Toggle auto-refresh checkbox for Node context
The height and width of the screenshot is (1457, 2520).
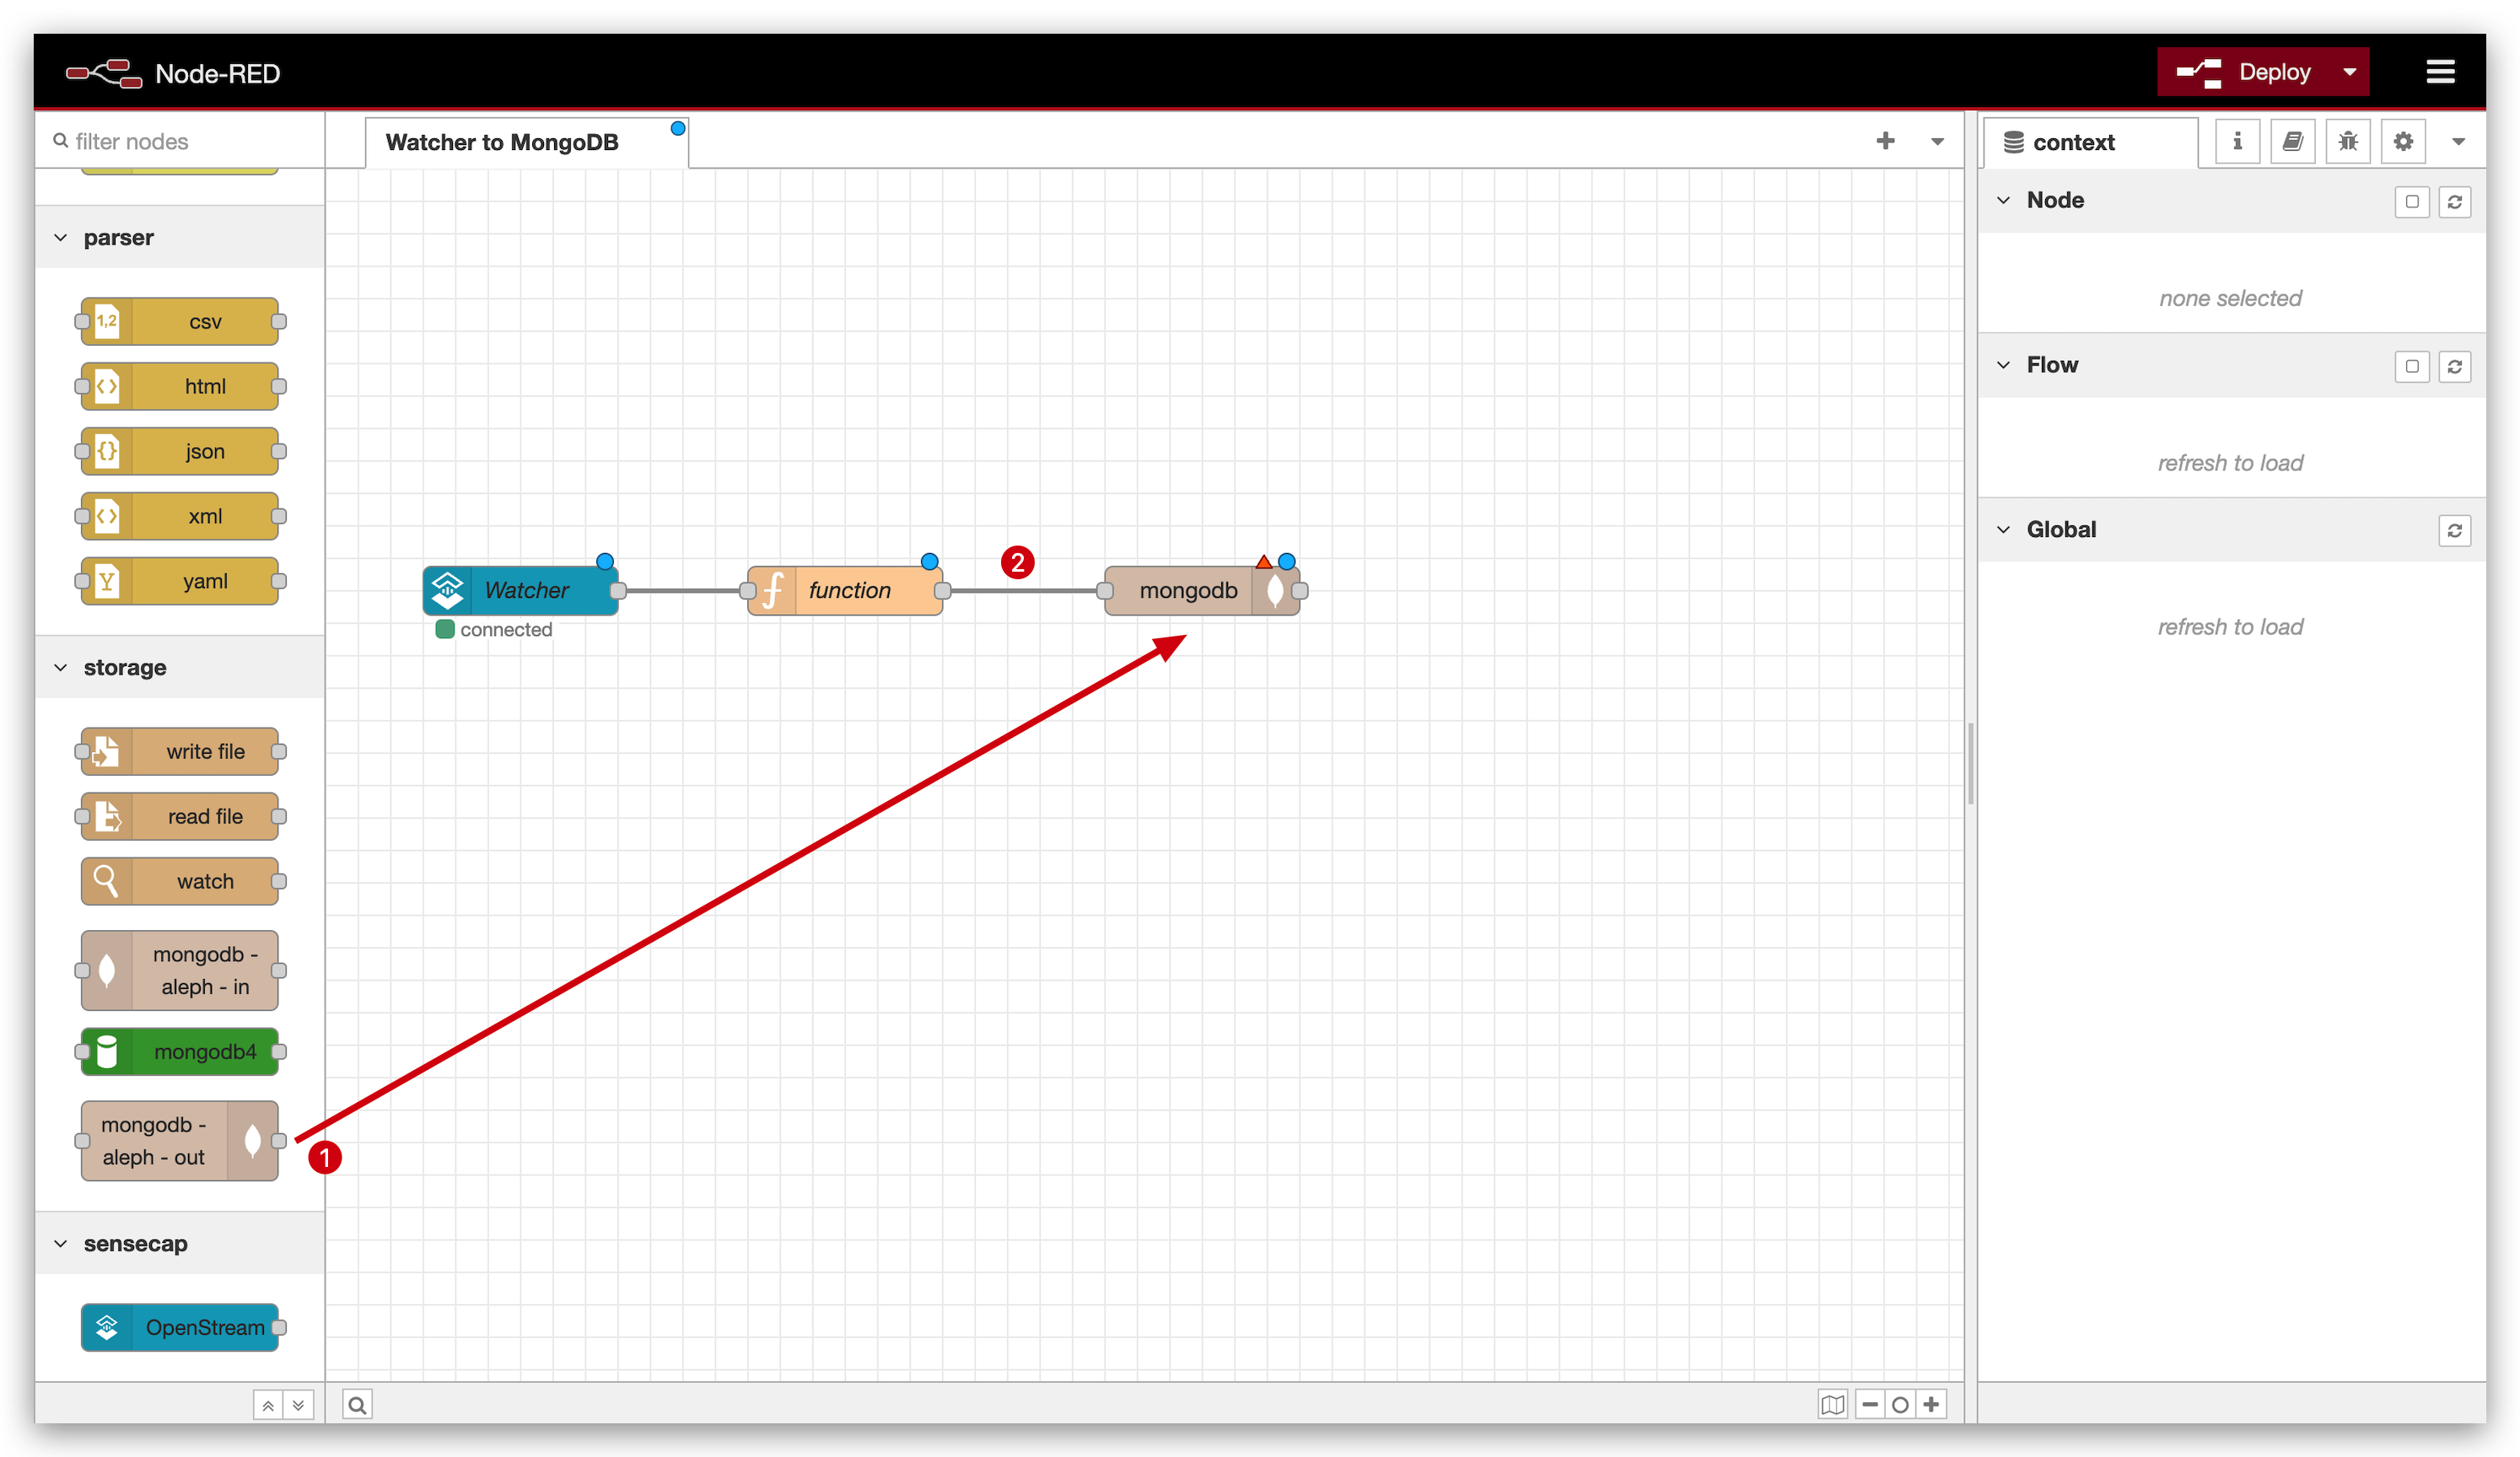point(2412,201)
